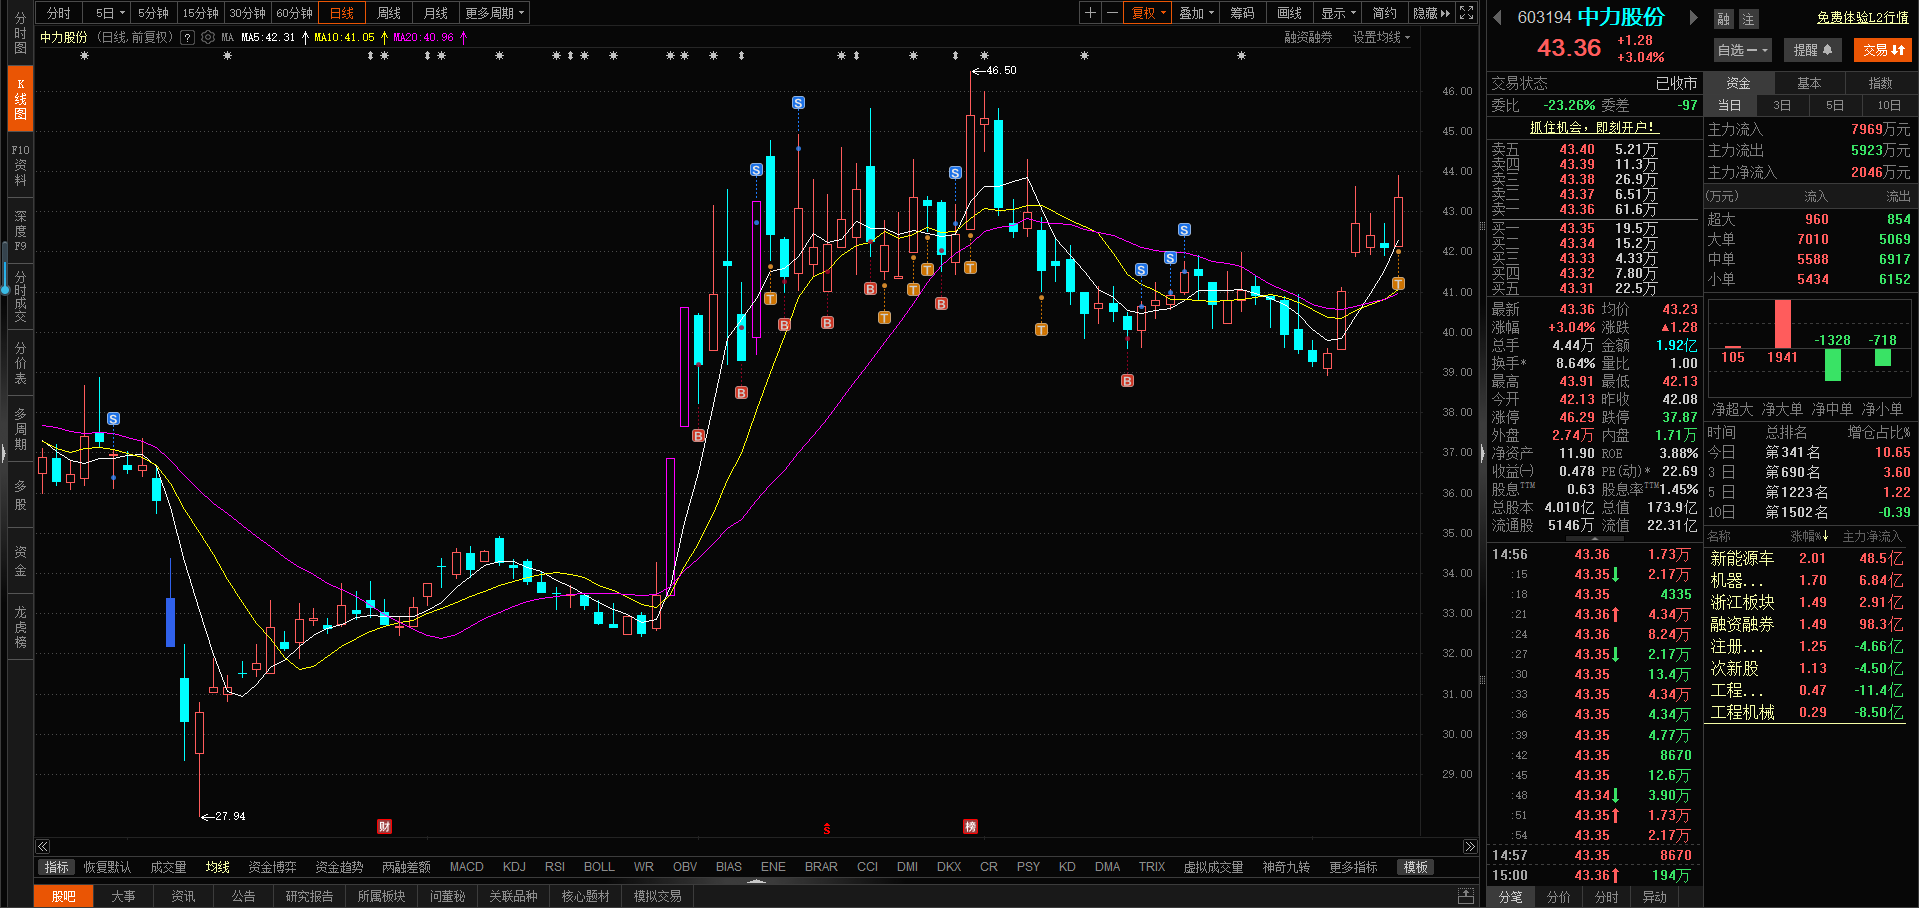Open 多周期 in left sidebar
Image resolution: width=1919 pixels, height=908 pixels.
point(20,428)
